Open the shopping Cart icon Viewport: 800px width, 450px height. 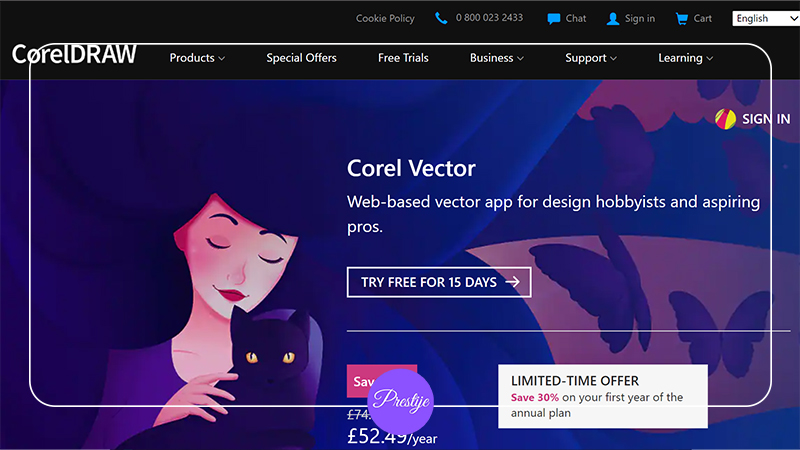pos(682,19)
